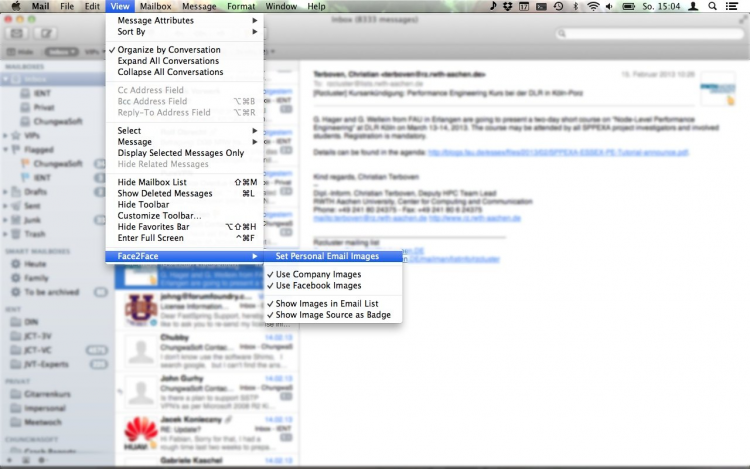
Task: Open the JCT-3V folder icon
Action: coord(16,336)
